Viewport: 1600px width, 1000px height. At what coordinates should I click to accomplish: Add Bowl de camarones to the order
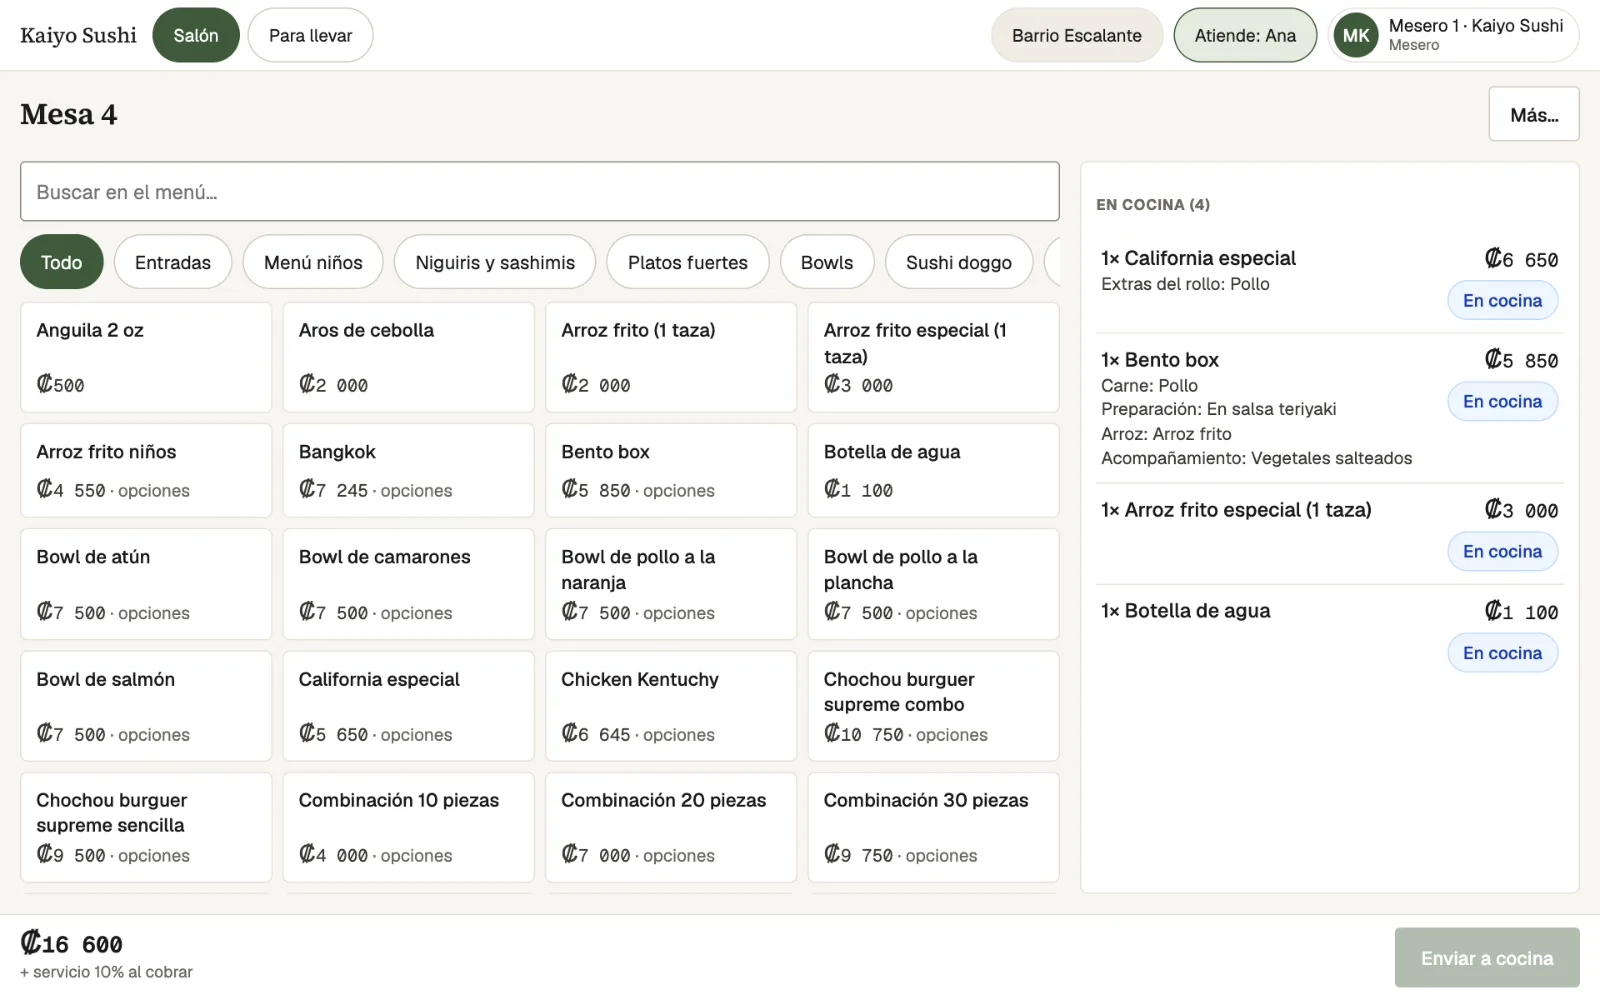coord(409,584)
